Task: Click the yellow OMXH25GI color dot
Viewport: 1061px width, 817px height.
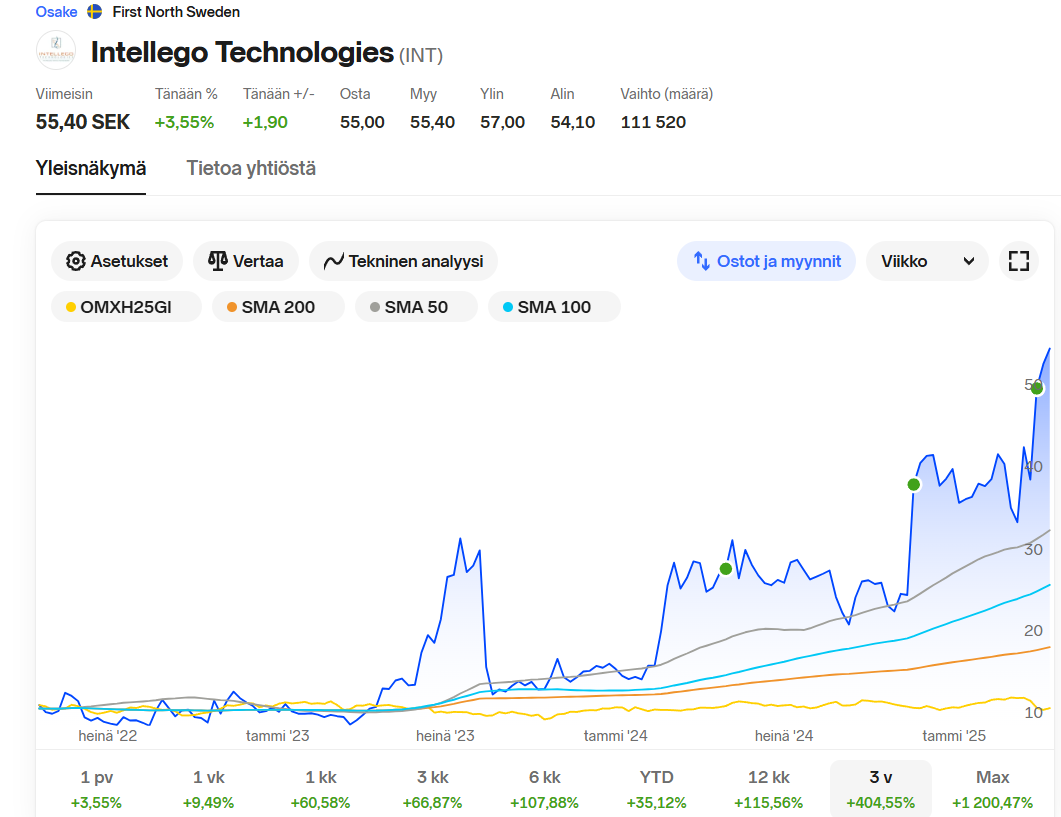Action: 70,307
